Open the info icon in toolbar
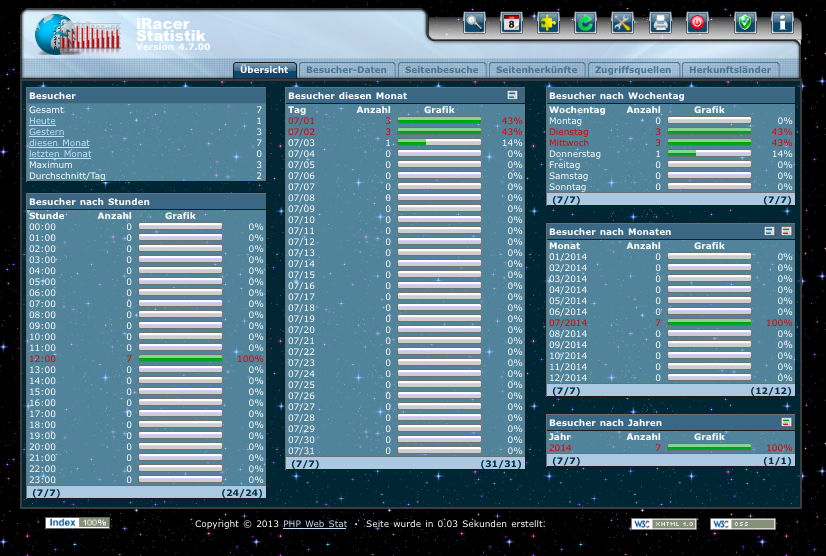Screen dimensions: 826x556 [x=781, y=22]
